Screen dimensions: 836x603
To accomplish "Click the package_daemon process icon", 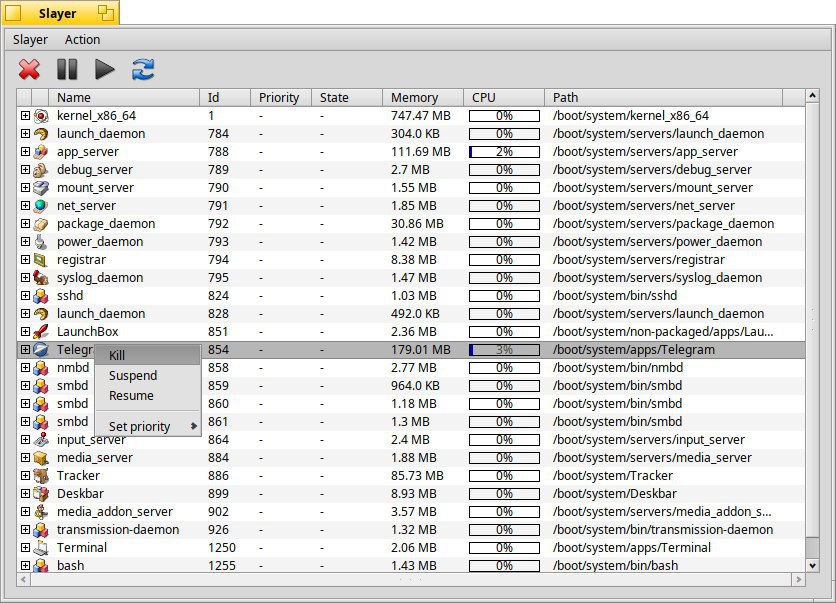I will (41, 224).
